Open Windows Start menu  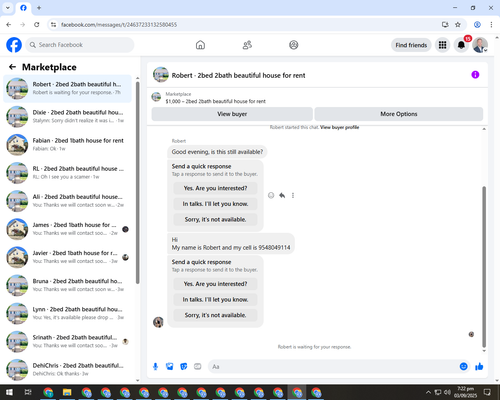[9, 392]
